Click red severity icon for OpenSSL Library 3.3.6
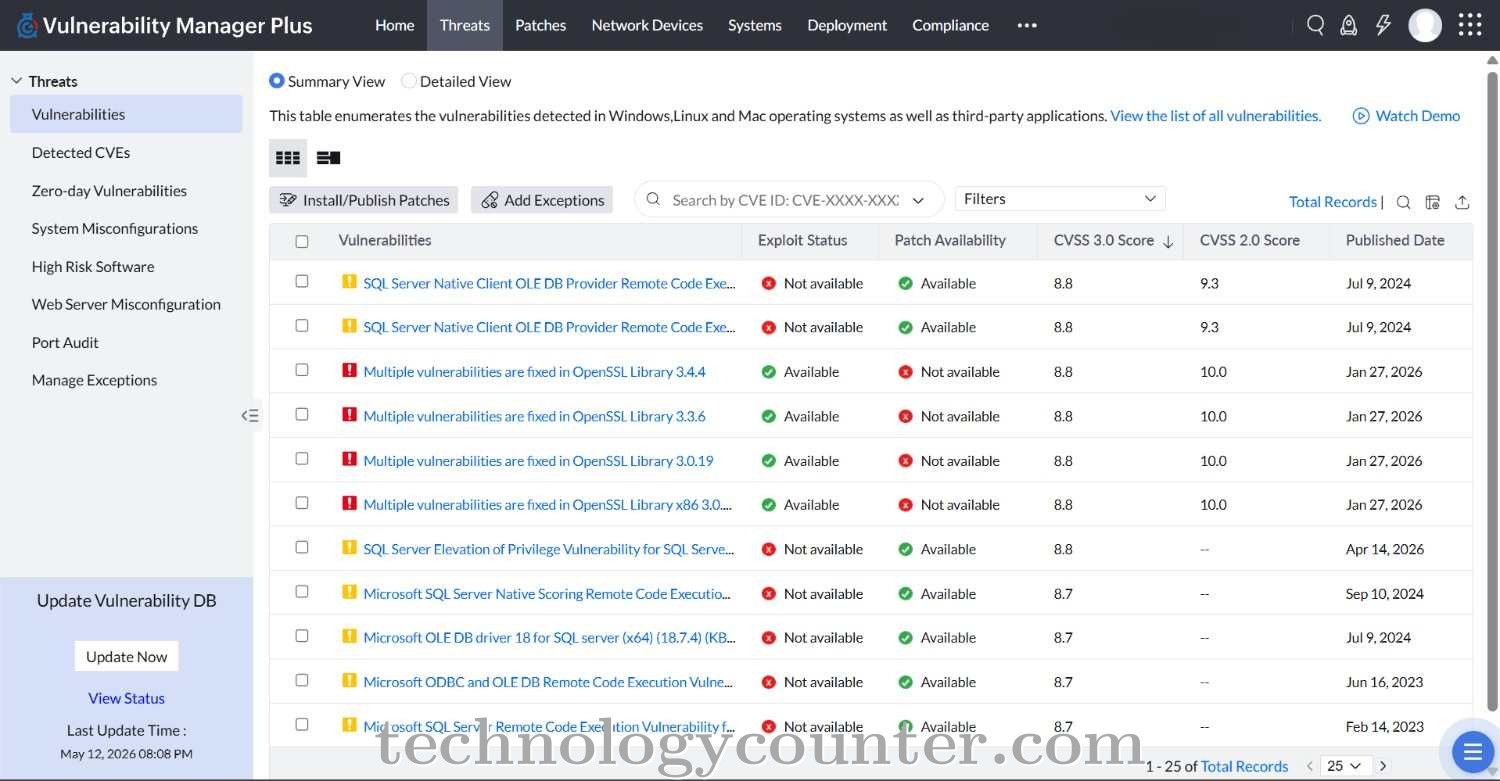Image resolution: width=1500 pixels, height=781 pixels. pyautogui.click(x=349, y=415)
